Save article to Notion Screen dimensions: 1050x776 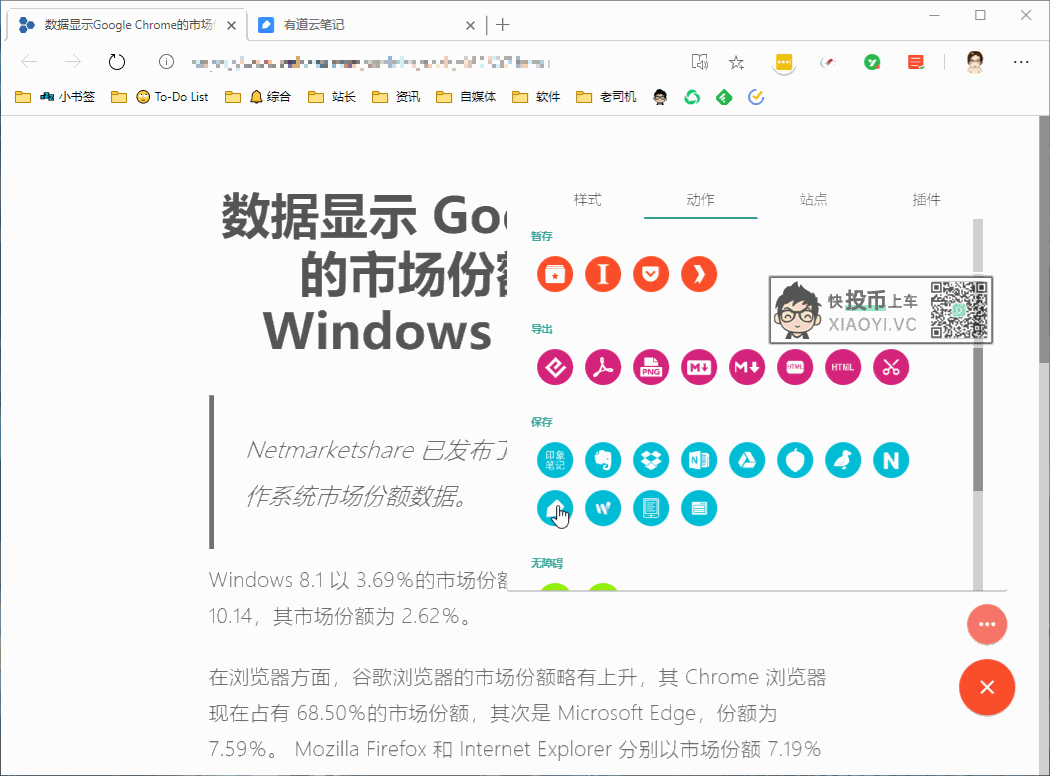pos(891,461)
